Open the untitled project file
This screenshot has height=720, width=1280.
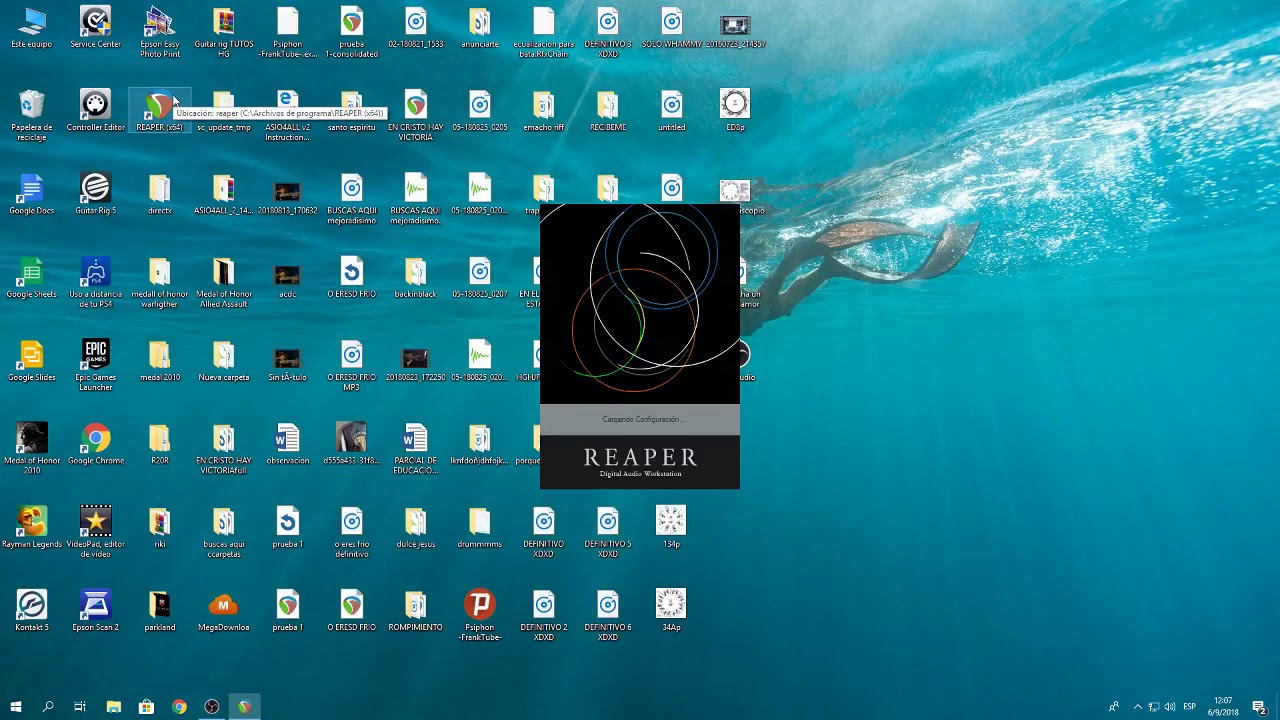point(672,111)
